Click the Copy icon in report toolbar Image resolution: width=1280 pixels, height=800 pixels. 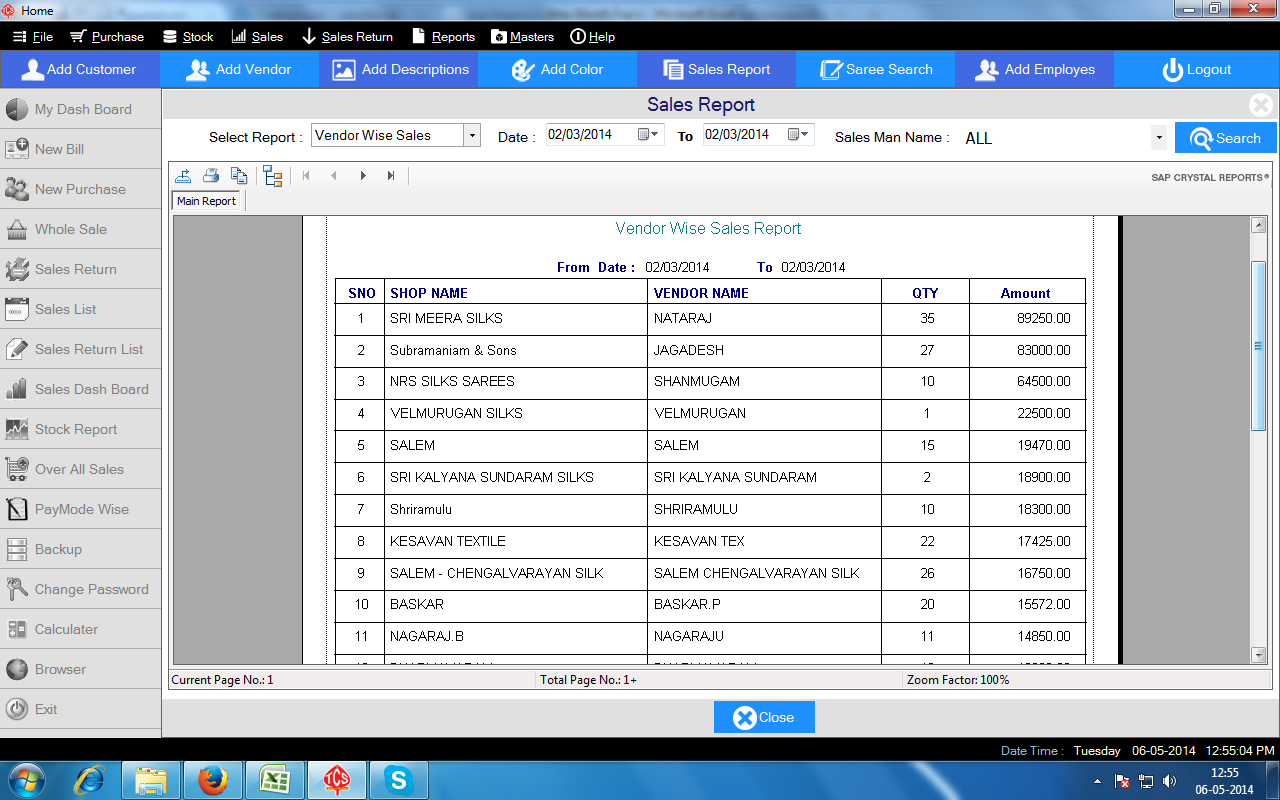click(239, 176)
